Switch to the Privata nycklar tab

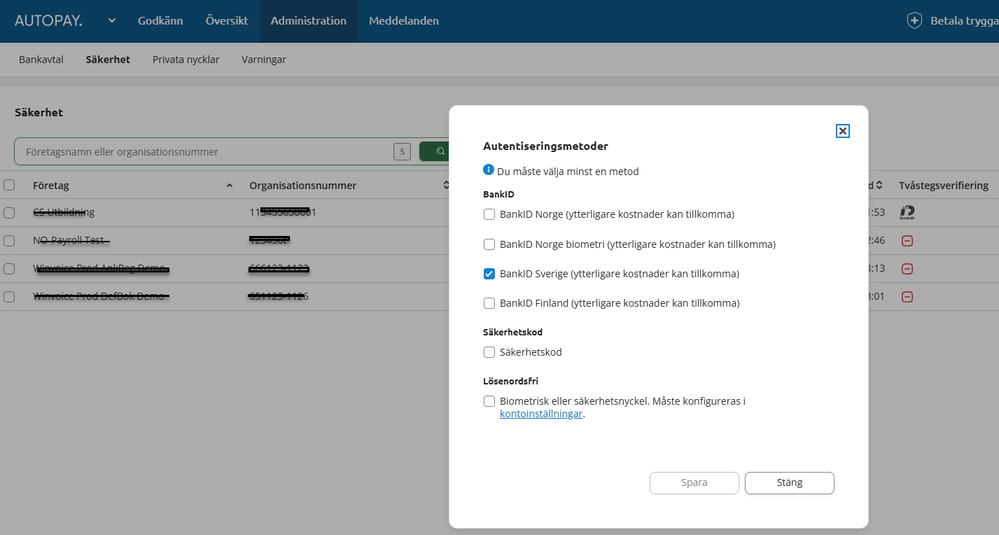[185, 59]
